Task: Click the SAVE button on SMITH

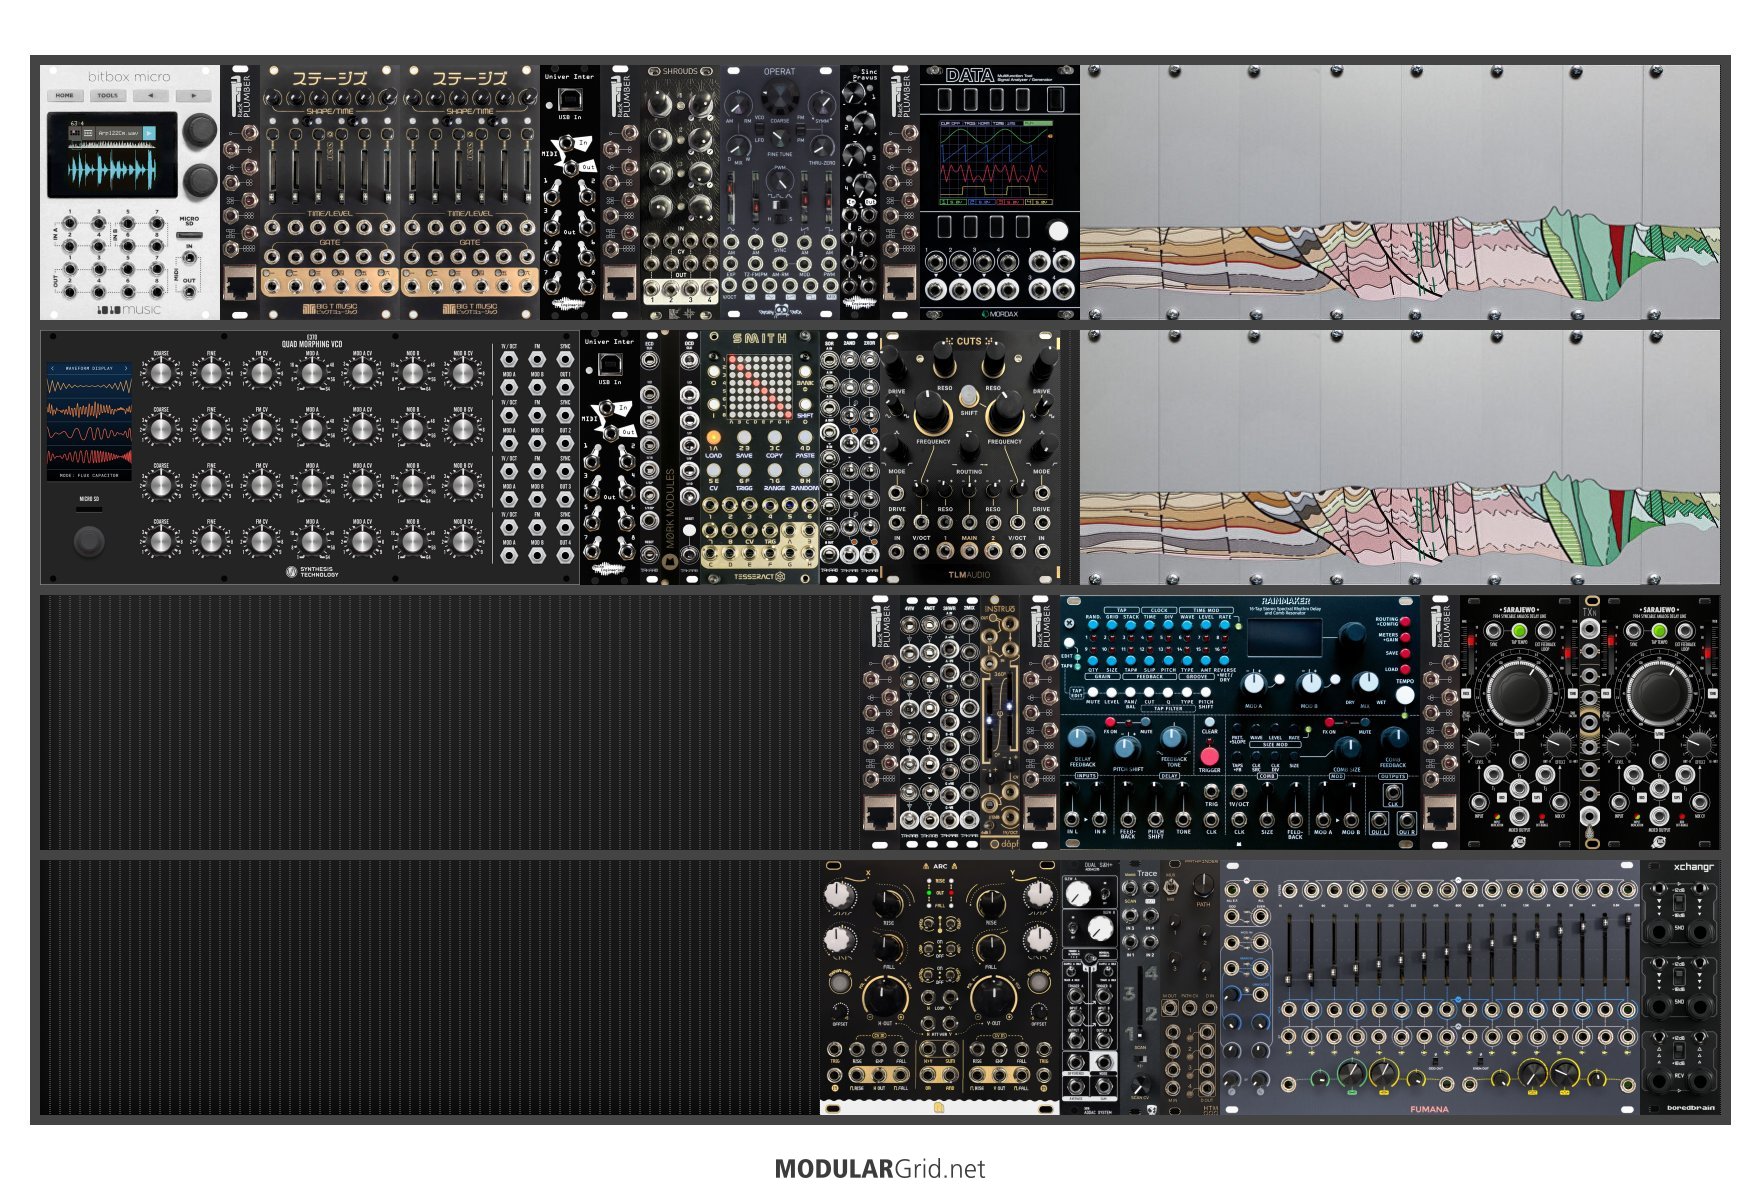Action: click(744, 438)
